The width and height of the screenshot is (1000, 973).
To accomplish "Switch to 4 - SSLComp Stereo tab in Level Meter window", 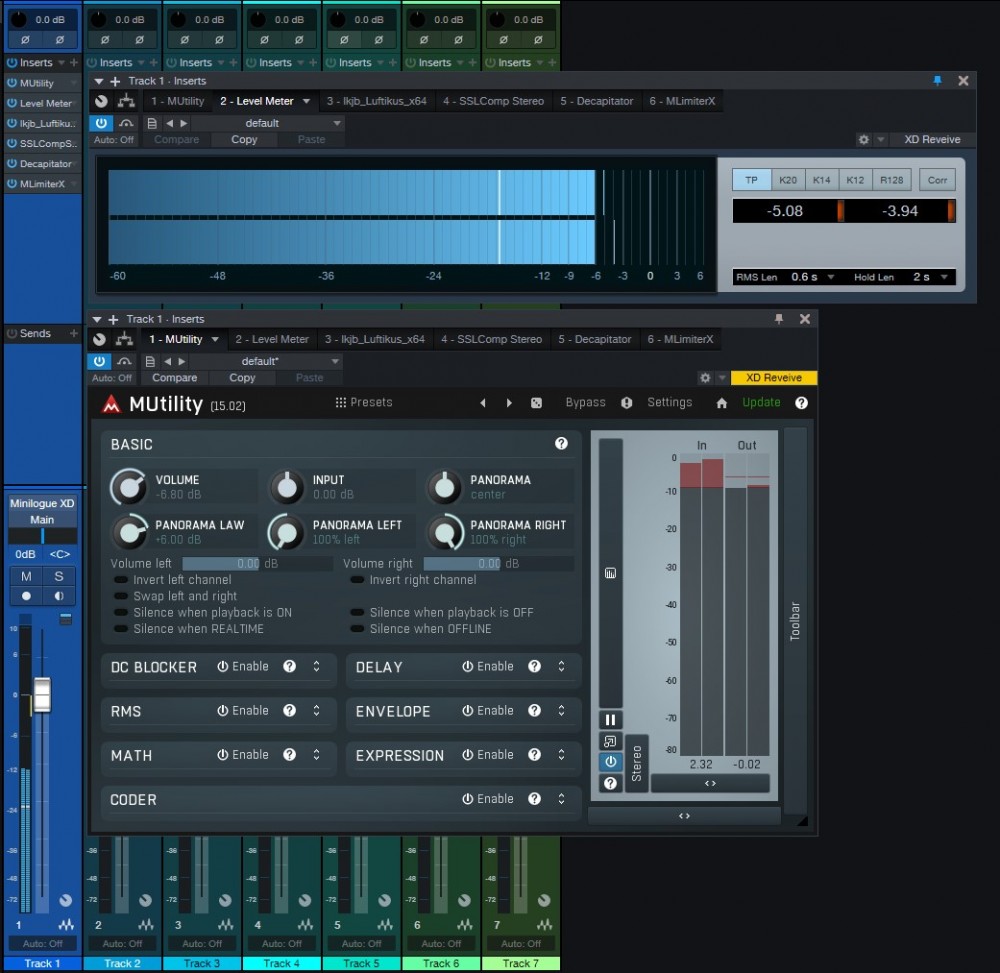I will [493, 101].
